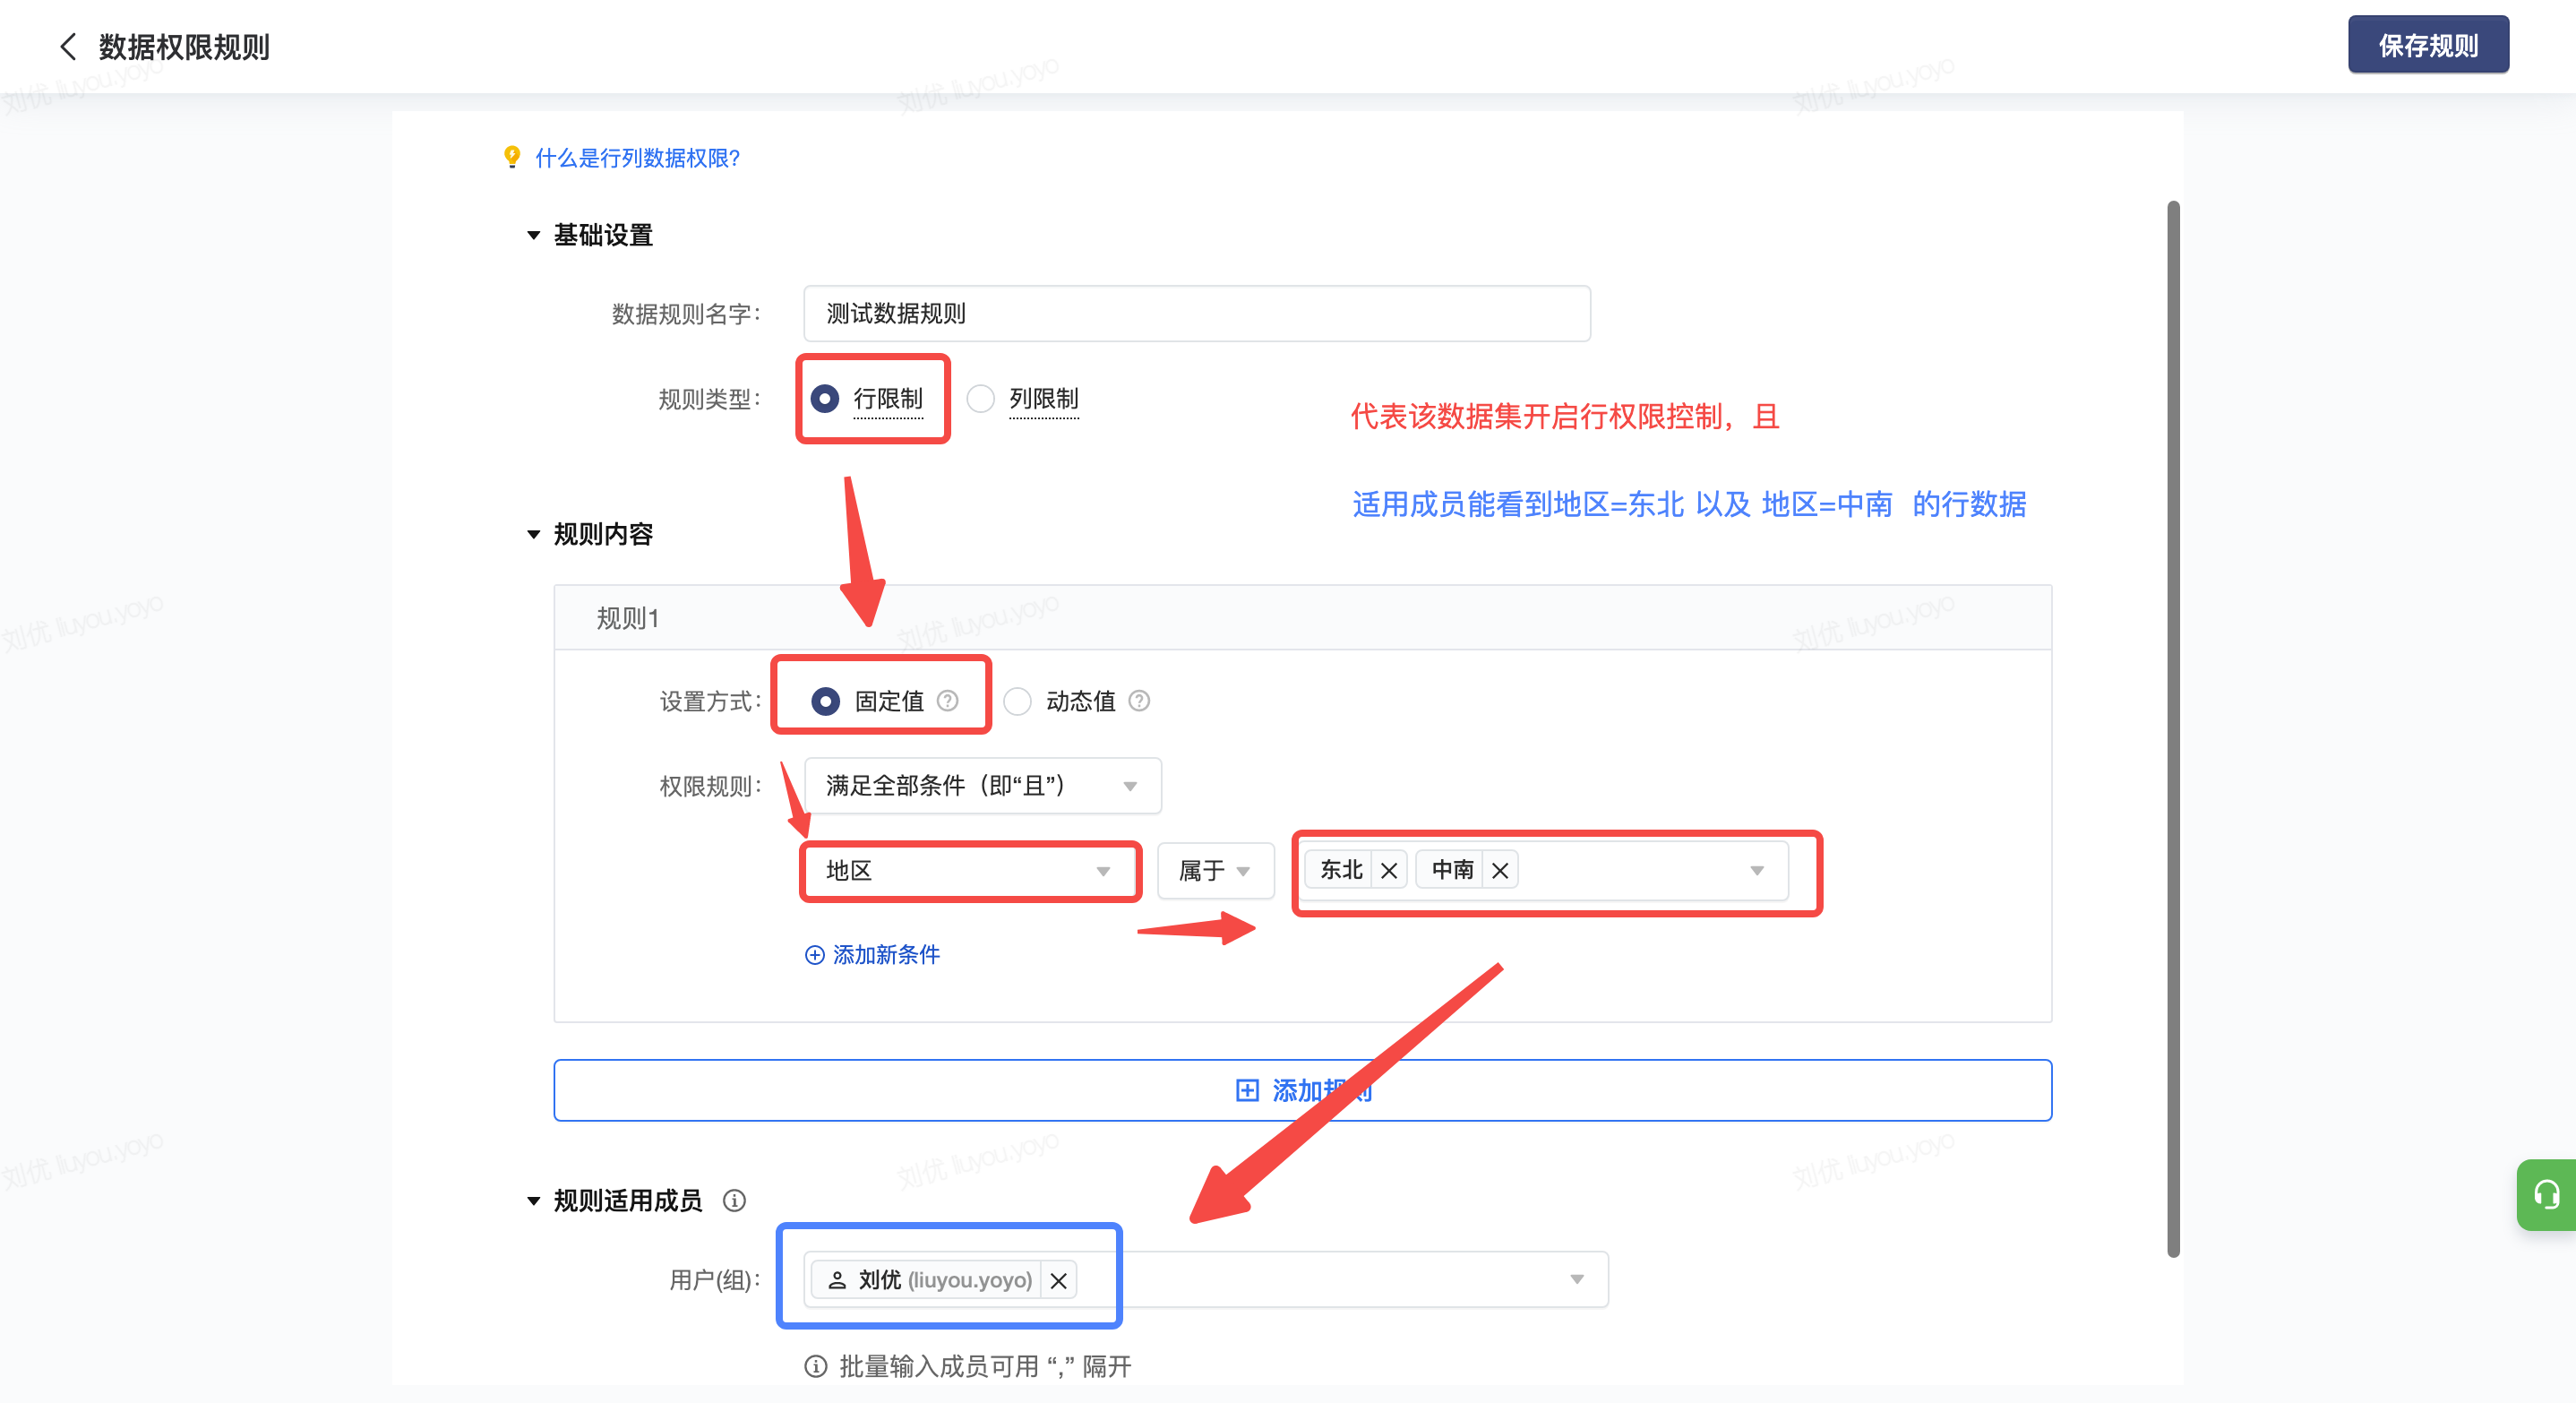Click the 数据权限规则 page title
Image resolution: width=2576 pixels, height=1403 pixels.
pos(184,47)
